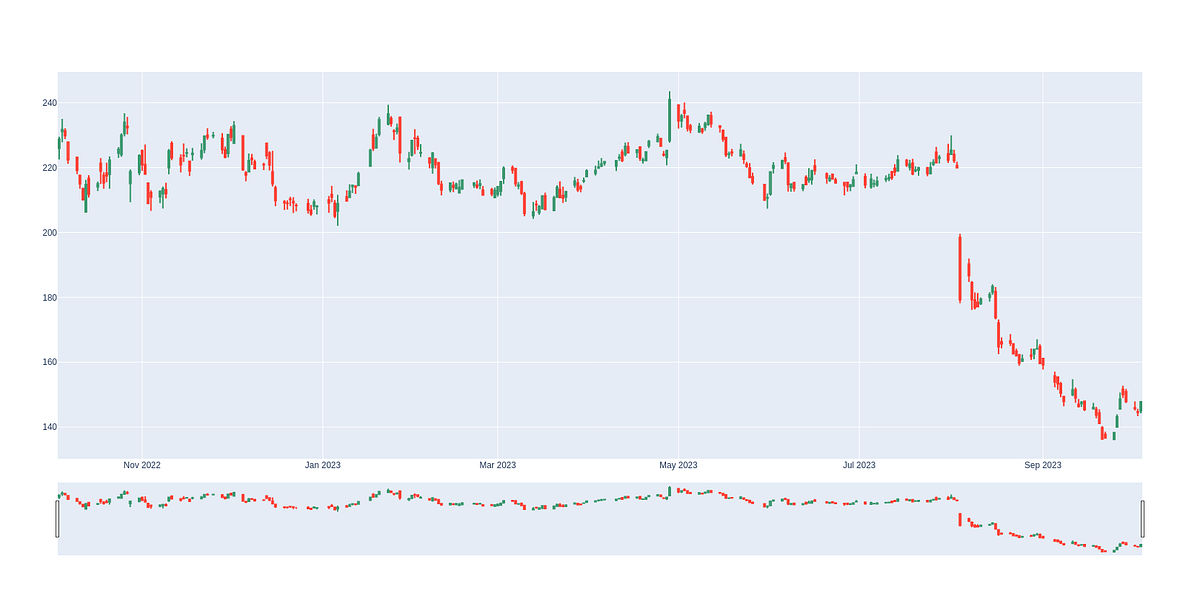This screenshot has height=613, width=1200.
Task: Click the Sep 2023 axis label
Action: click(1044, 464)
